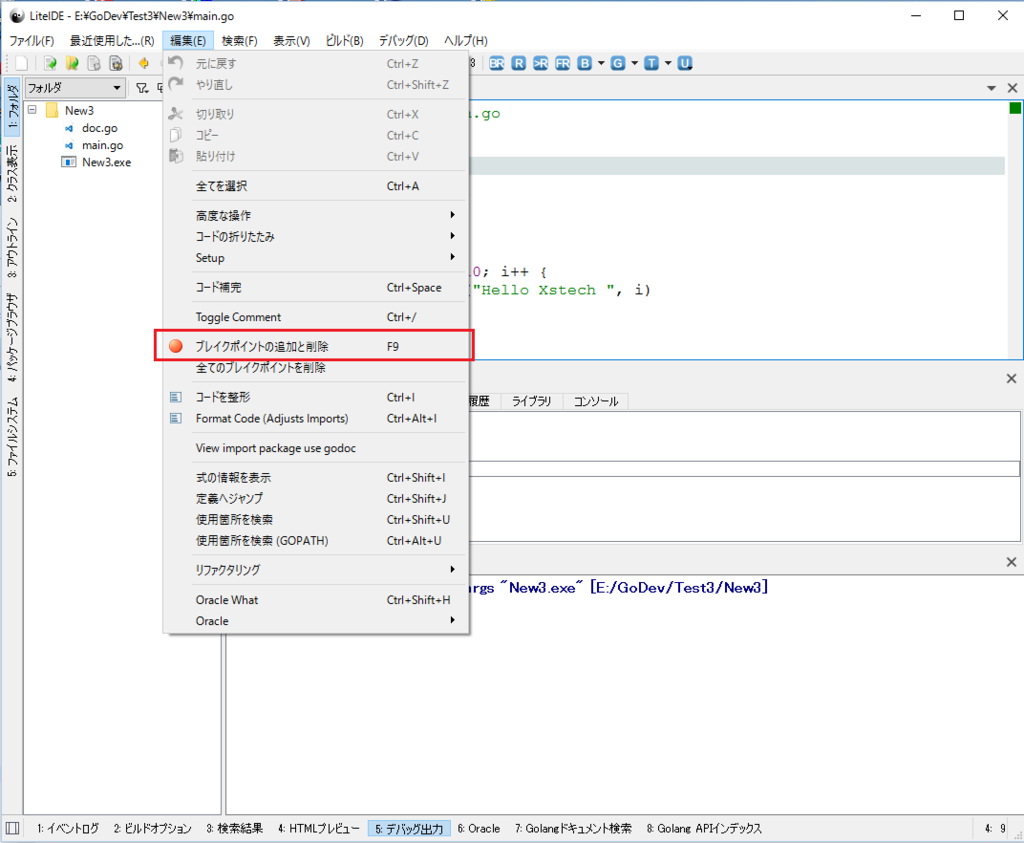Choose View import package use godoc

[x=316, y=448]
